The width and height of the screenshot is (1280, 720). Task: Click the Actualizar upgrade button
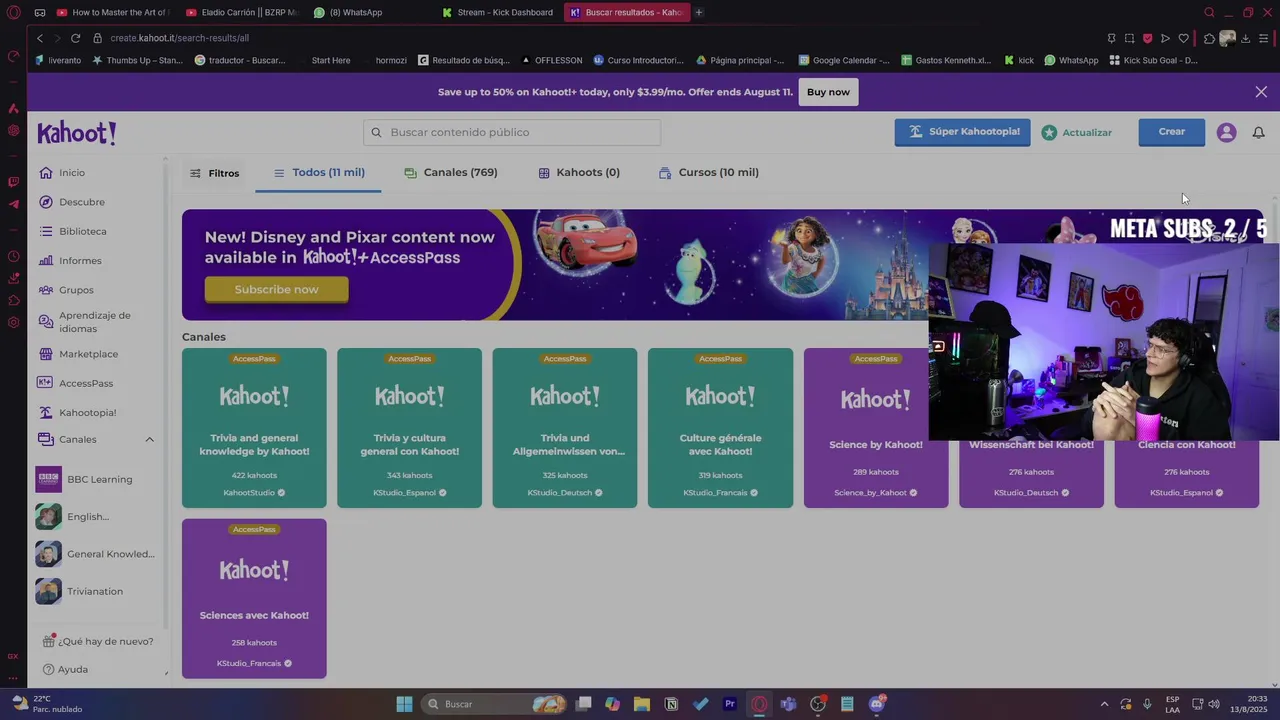(1077, 132)
